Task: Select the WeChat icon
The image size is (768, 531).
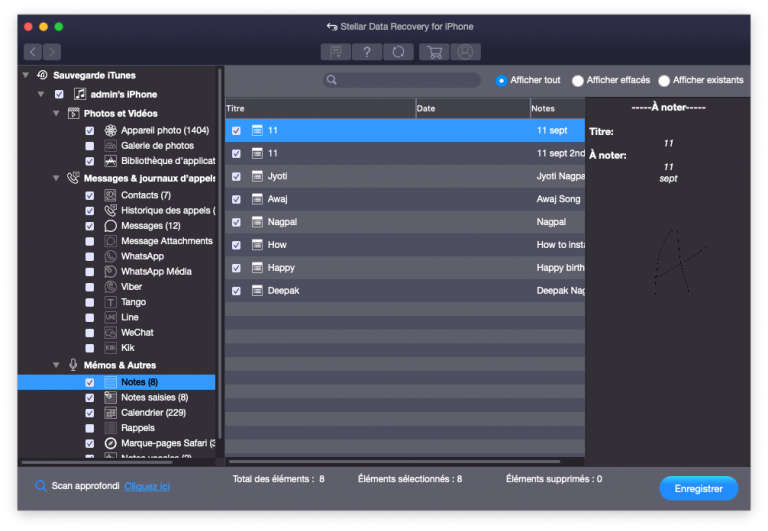Action: (111, 332)
